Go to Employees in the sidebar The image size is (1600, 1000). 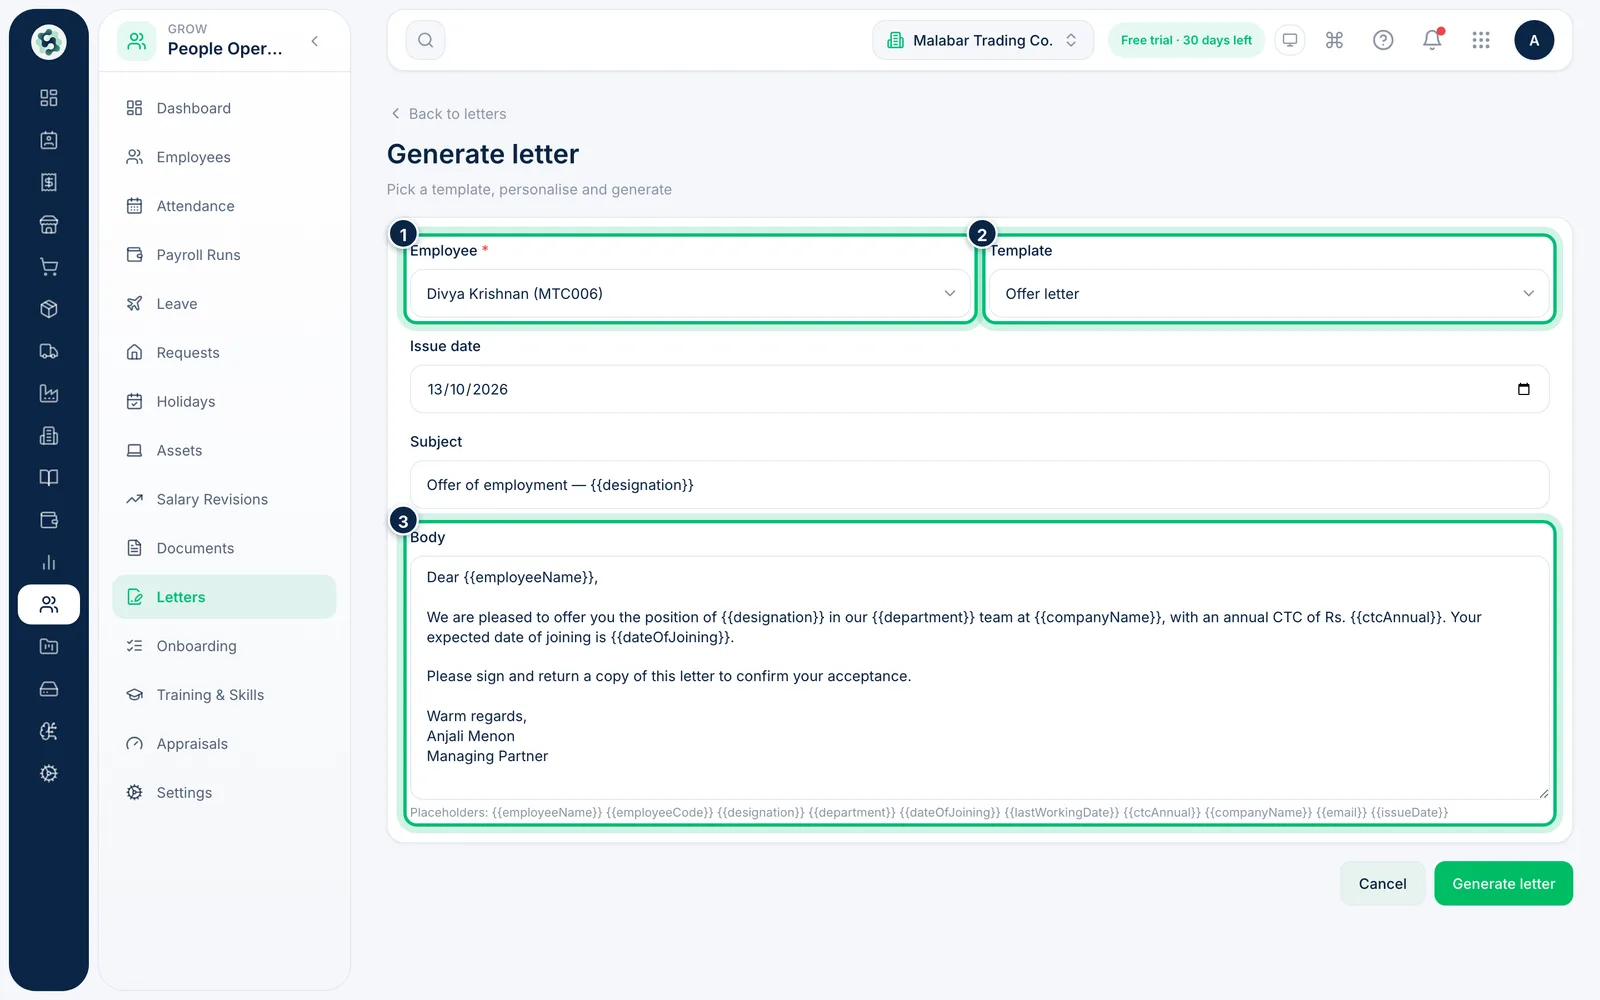click(224, 157)
